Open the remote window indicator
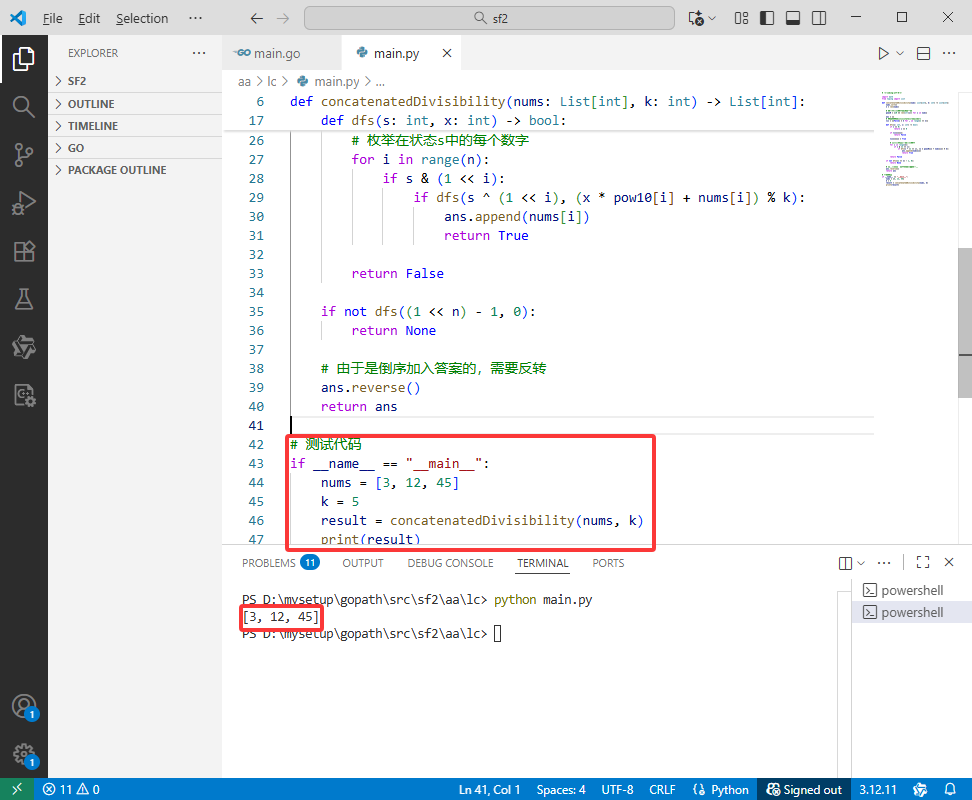Screen dimensions: 972x800 click(x=17, y=789)
